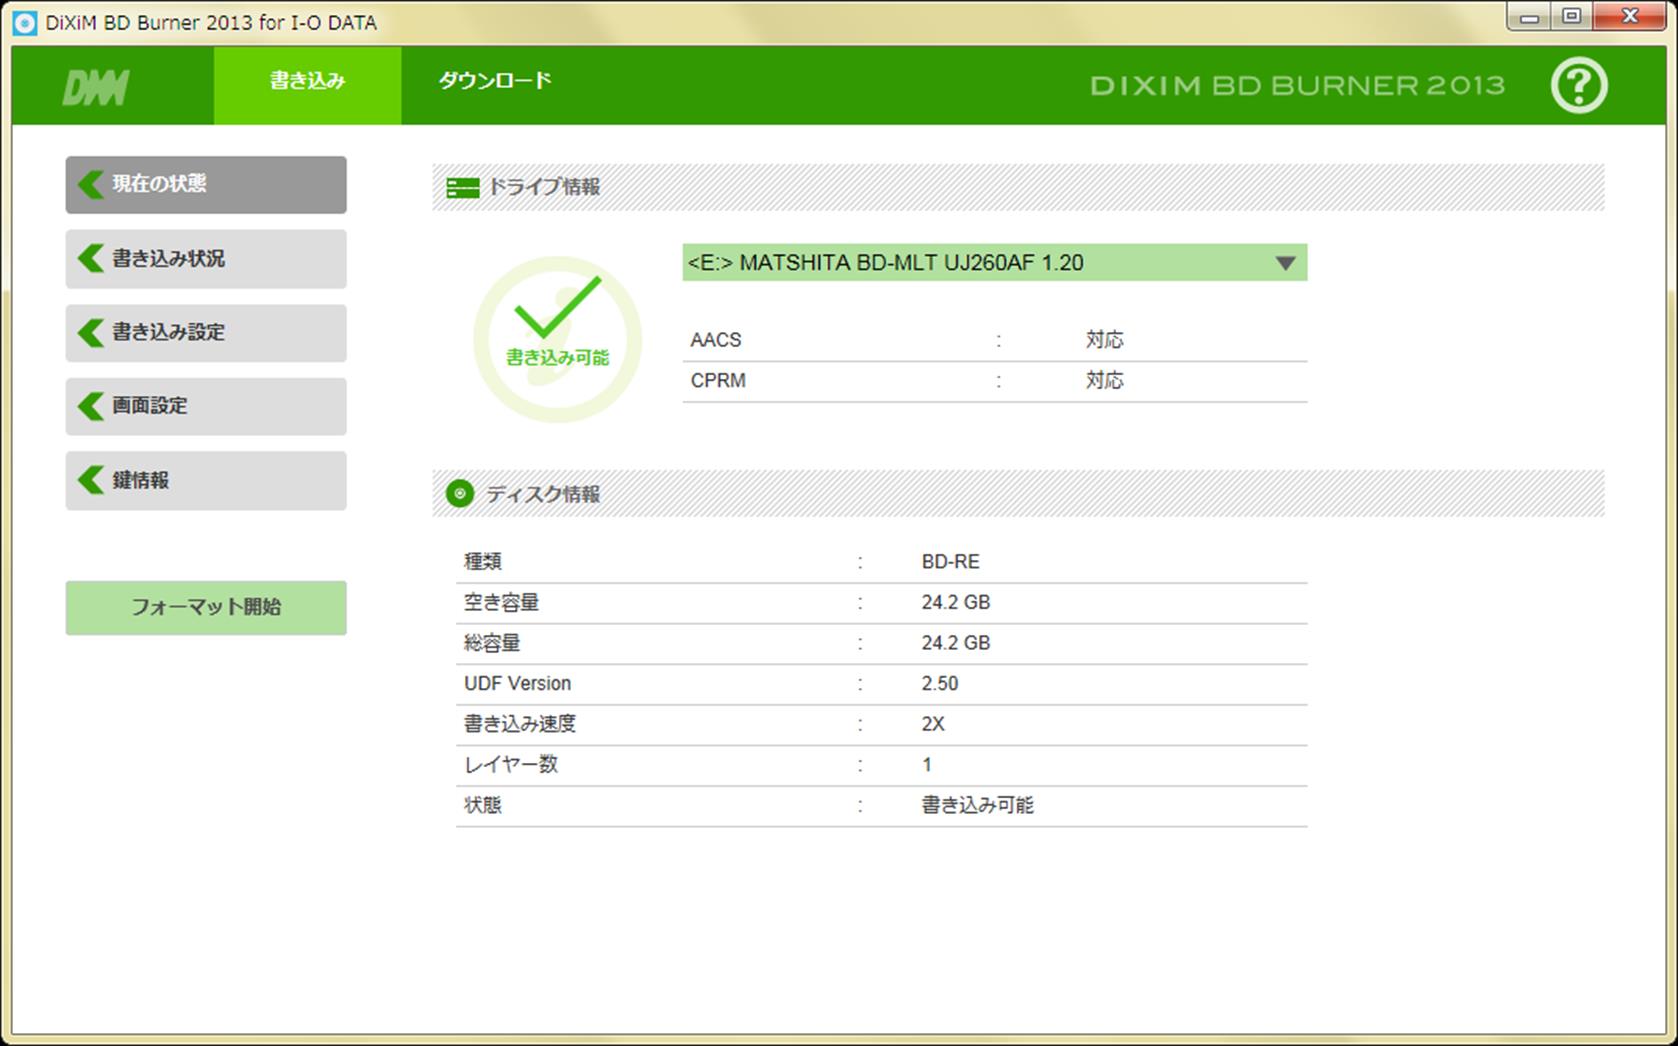This screenshot has height=1046, width=1678.
Task: Open the 画面設定 sidebar item
Action: [x=206, y=406]
